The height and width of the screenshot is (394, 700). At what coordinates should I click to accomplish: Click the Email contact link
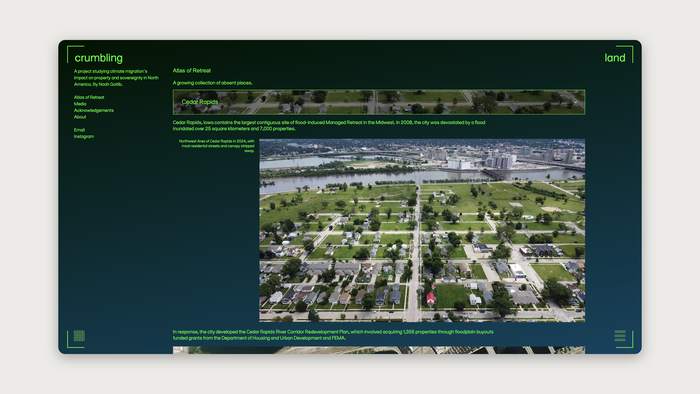pyautogui.click(x=79, y=130)
